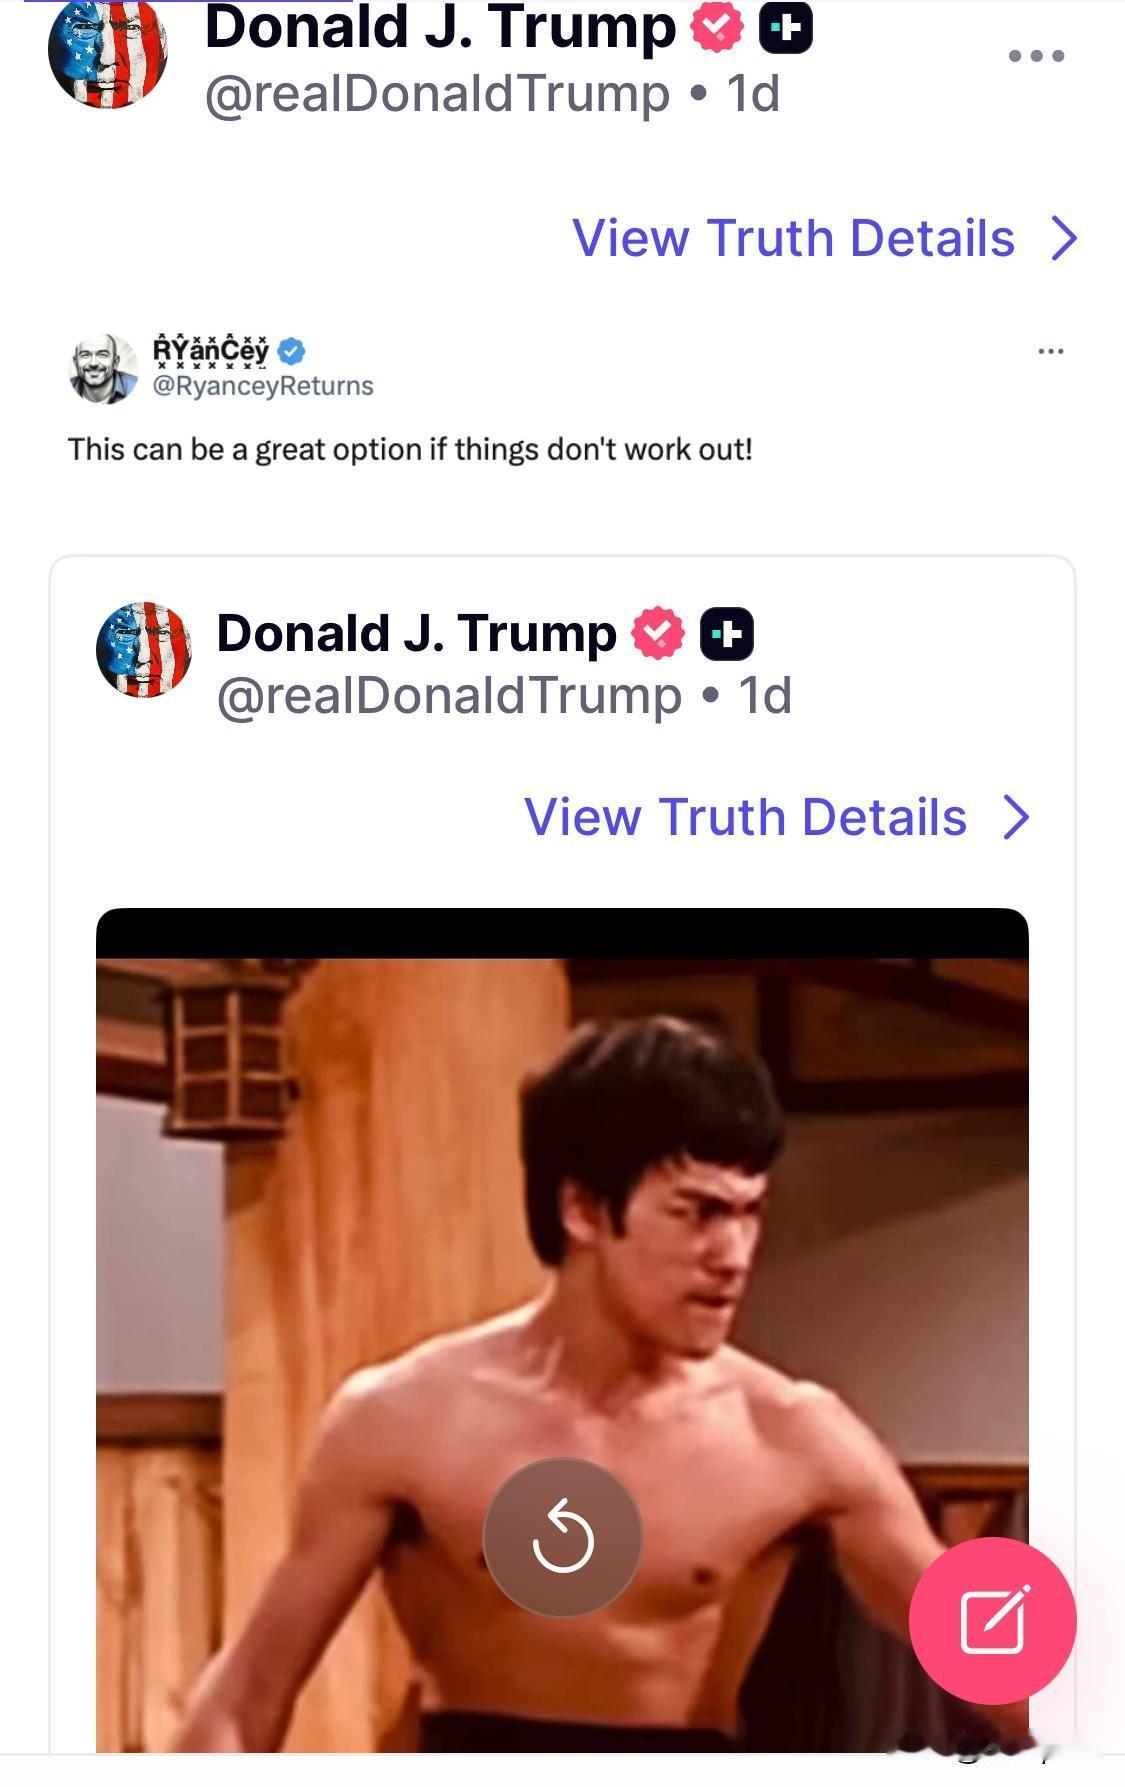Open the quoted @realDonaldTrump handle
Image resolution: width=1125 pixels, height=1787 pixels.
(448, 695)
